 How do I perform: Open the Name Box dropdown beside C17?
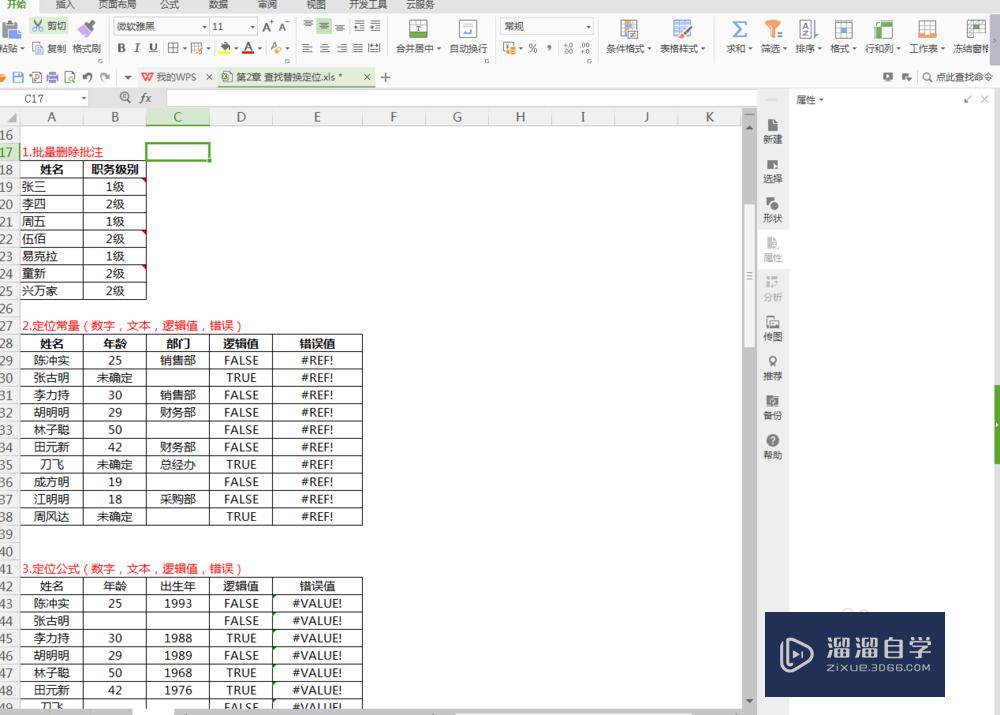[x=84, y=98]
